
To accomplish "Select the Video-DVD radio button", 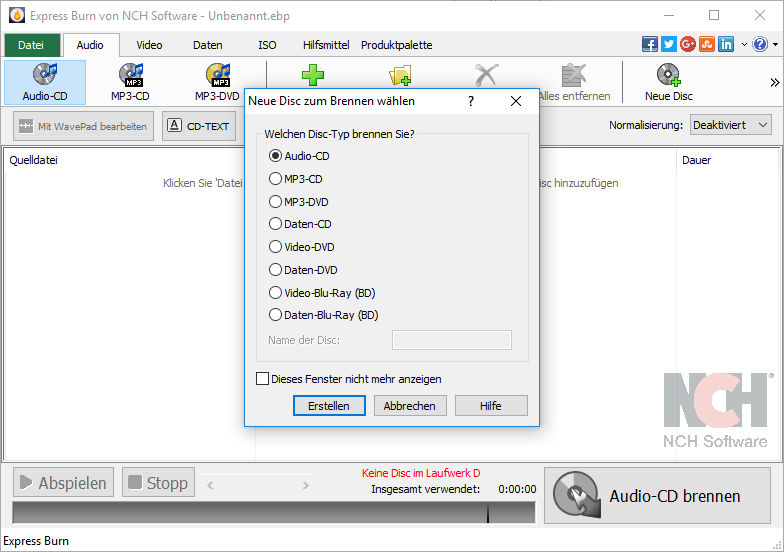I will (275, 246).
